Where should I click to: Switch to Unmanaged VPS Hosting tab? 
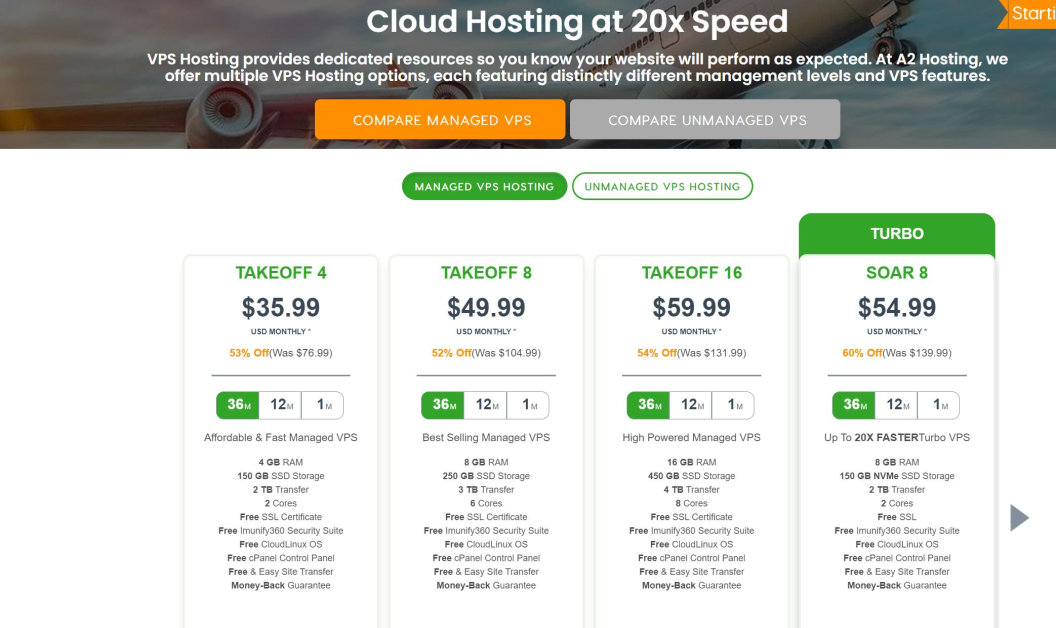[x=662, y=186]
